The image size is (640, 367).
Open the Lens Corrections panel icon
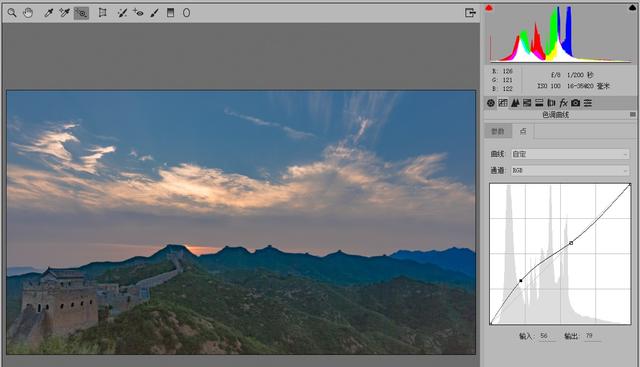551,103
